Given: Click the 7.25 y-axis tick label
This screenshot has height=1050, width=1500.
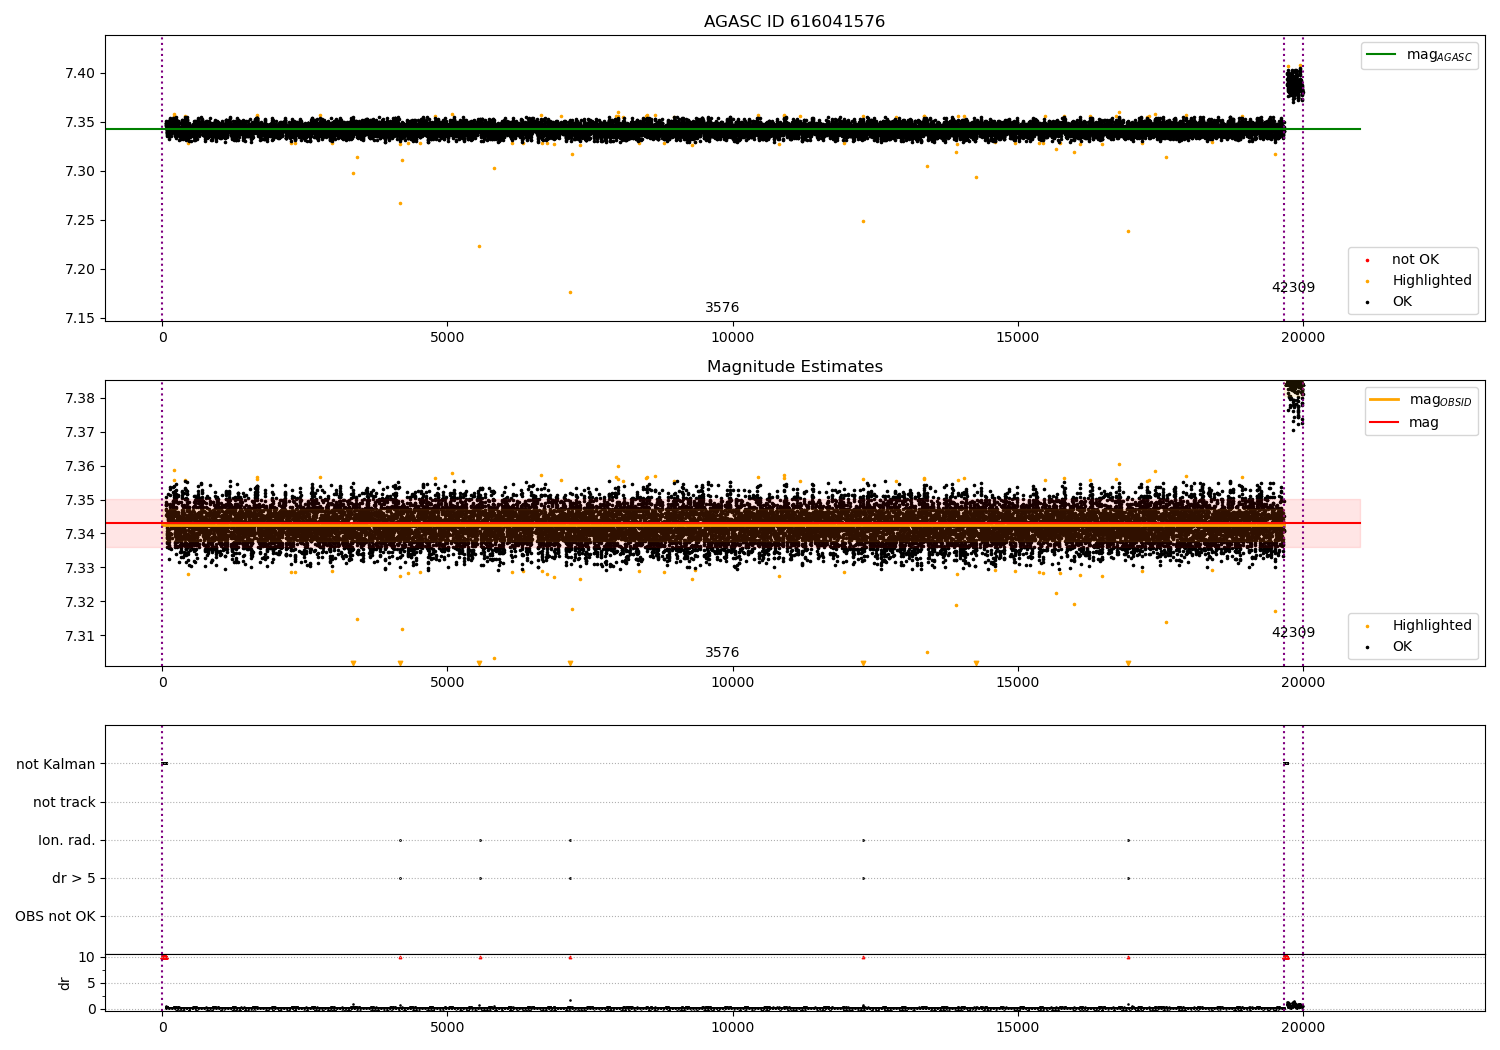Looking at the screenshot, I should pos(81,221).
